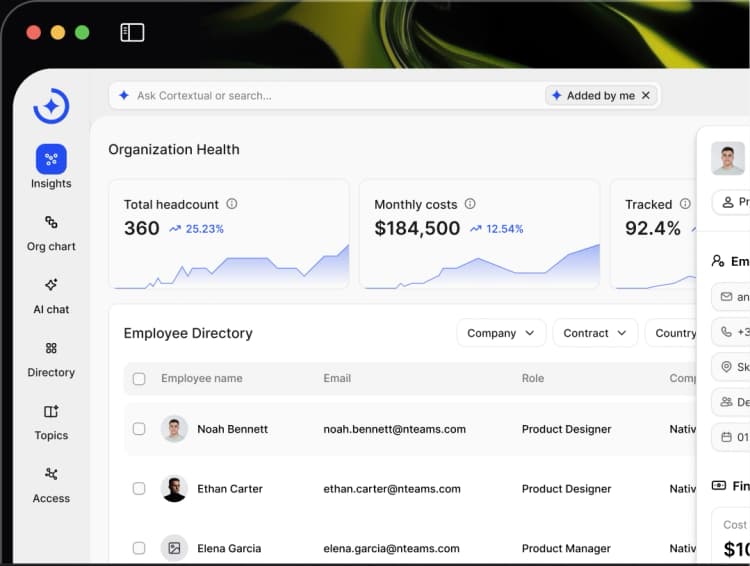
Task: Open the Insights section
Action: pos(51,166)
